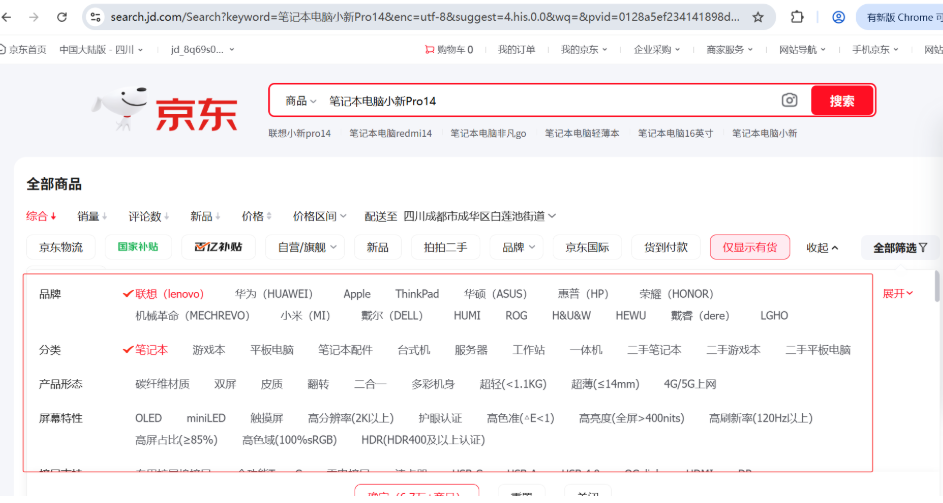Click the page vertical scrollbar
The height and width of the screenshot is (503, 943).
click(938, 286)
